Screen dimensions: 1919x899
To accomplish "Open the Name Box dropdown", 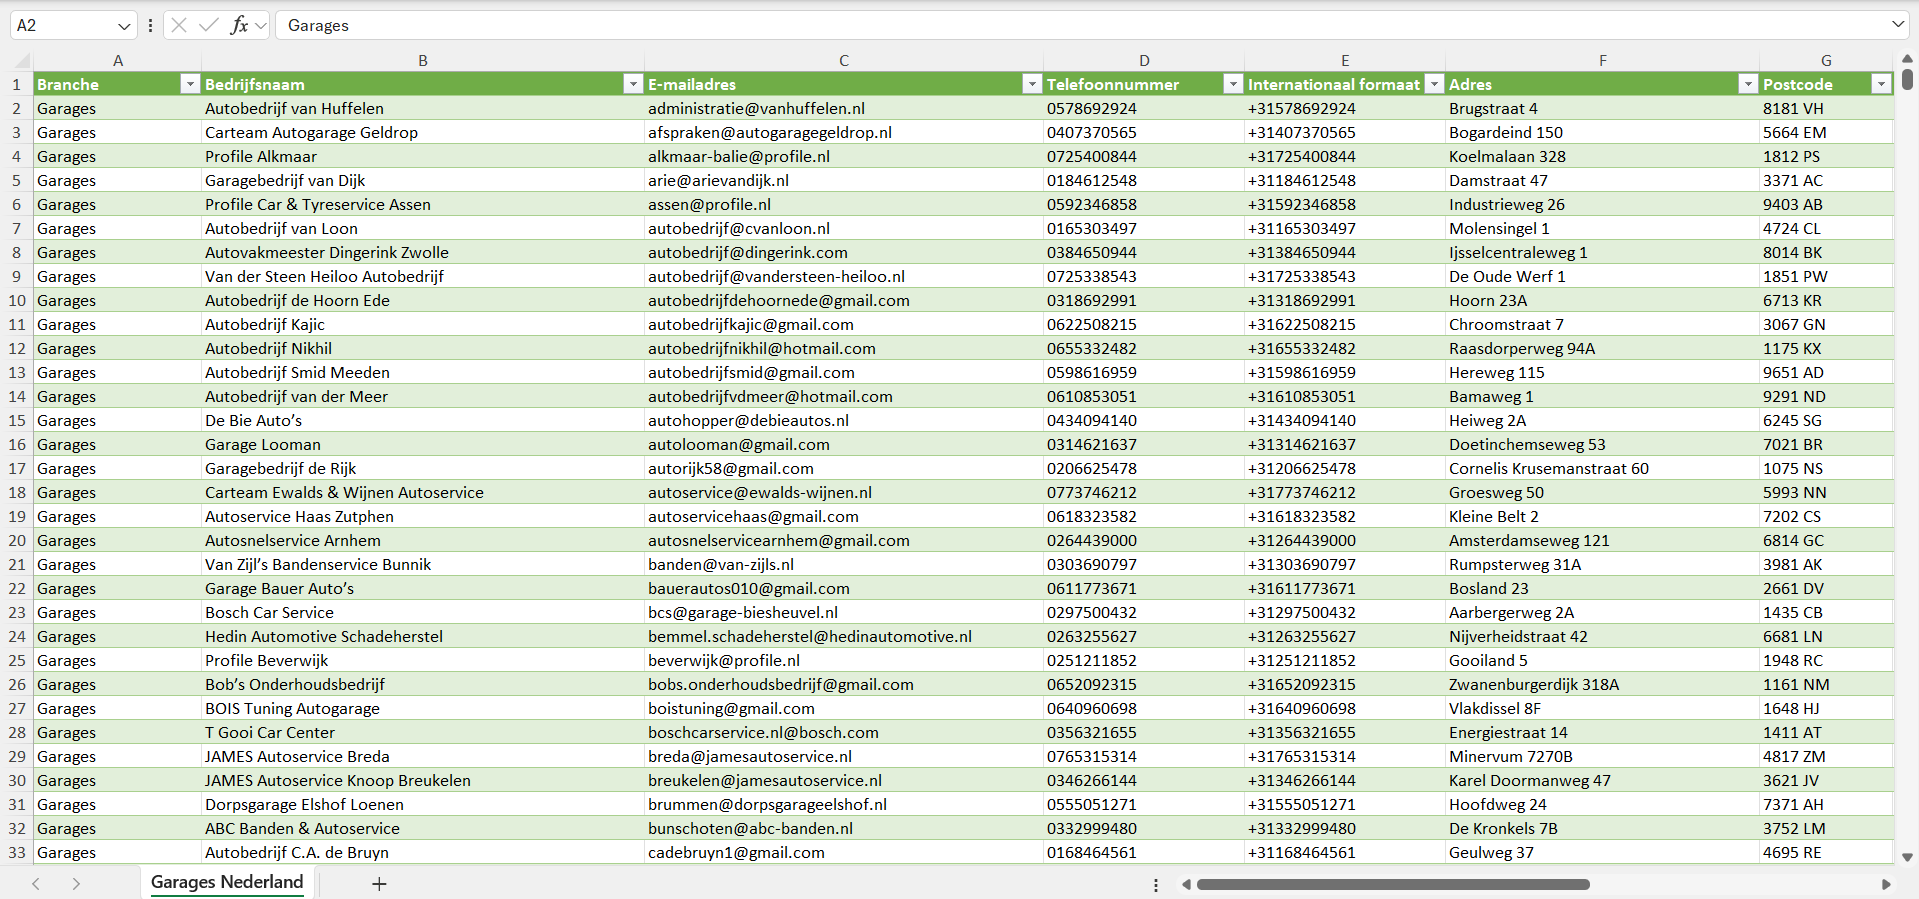I will point(124,26).
